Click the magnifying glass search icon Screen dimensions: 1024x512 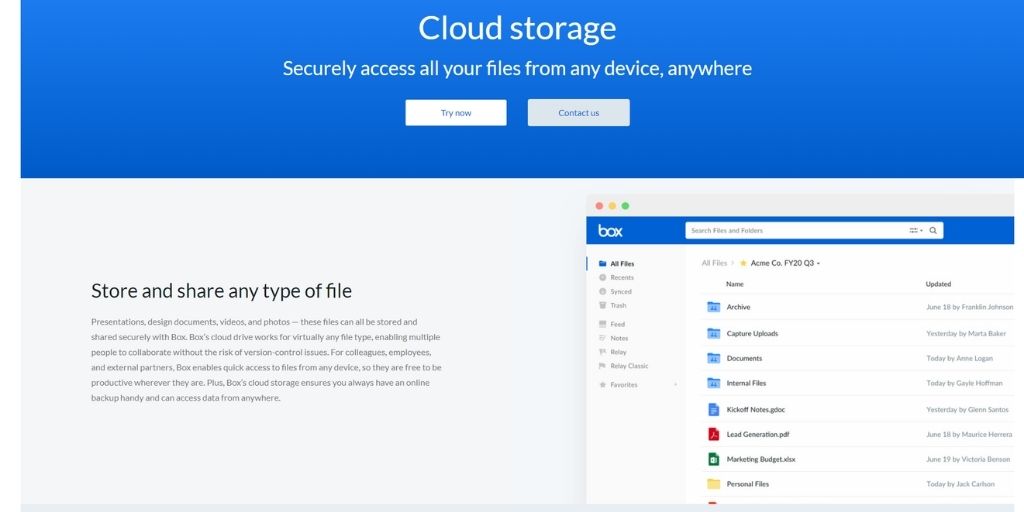[x=933, y=231]
